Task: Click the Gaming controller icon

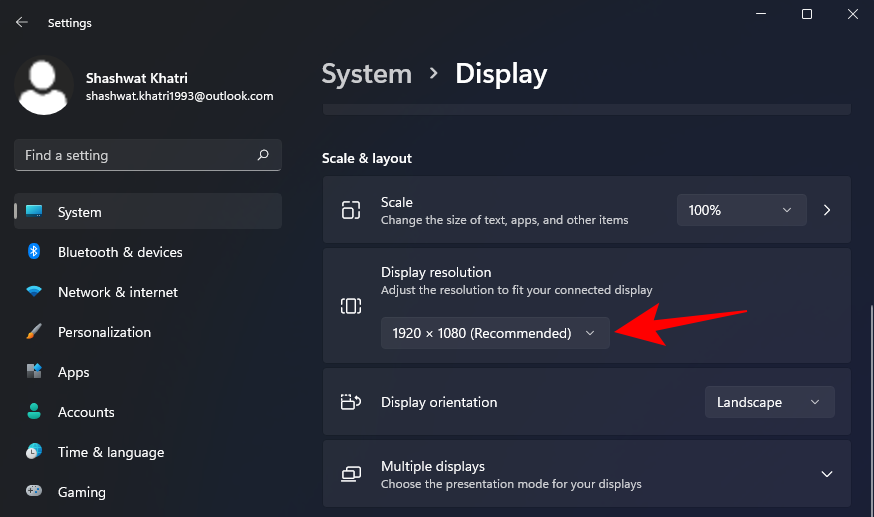Action: [34, 492]
